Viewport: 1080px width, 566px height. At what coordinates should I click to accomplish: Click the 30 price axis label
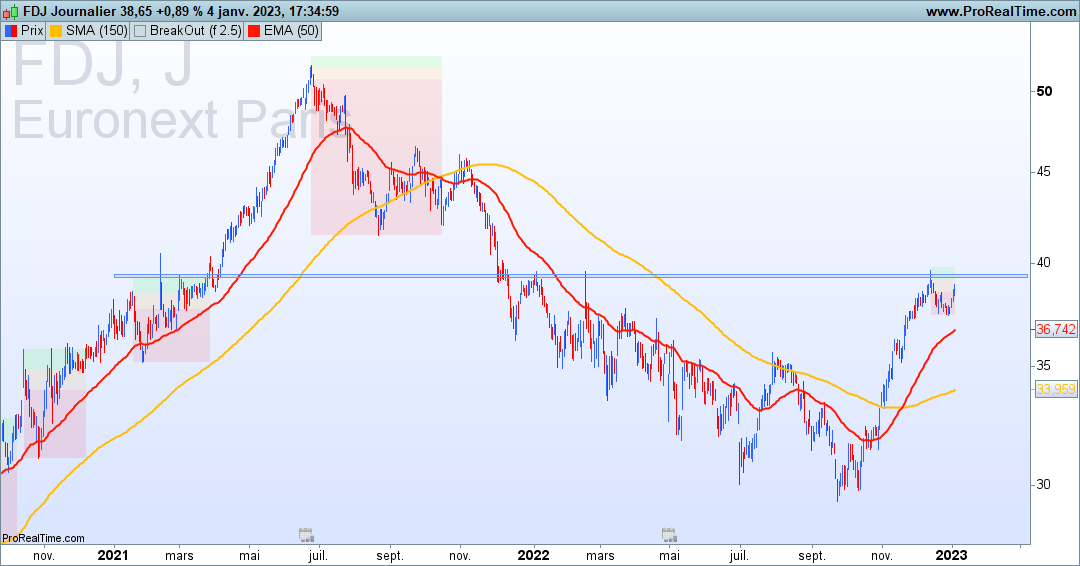point(1044,484)
